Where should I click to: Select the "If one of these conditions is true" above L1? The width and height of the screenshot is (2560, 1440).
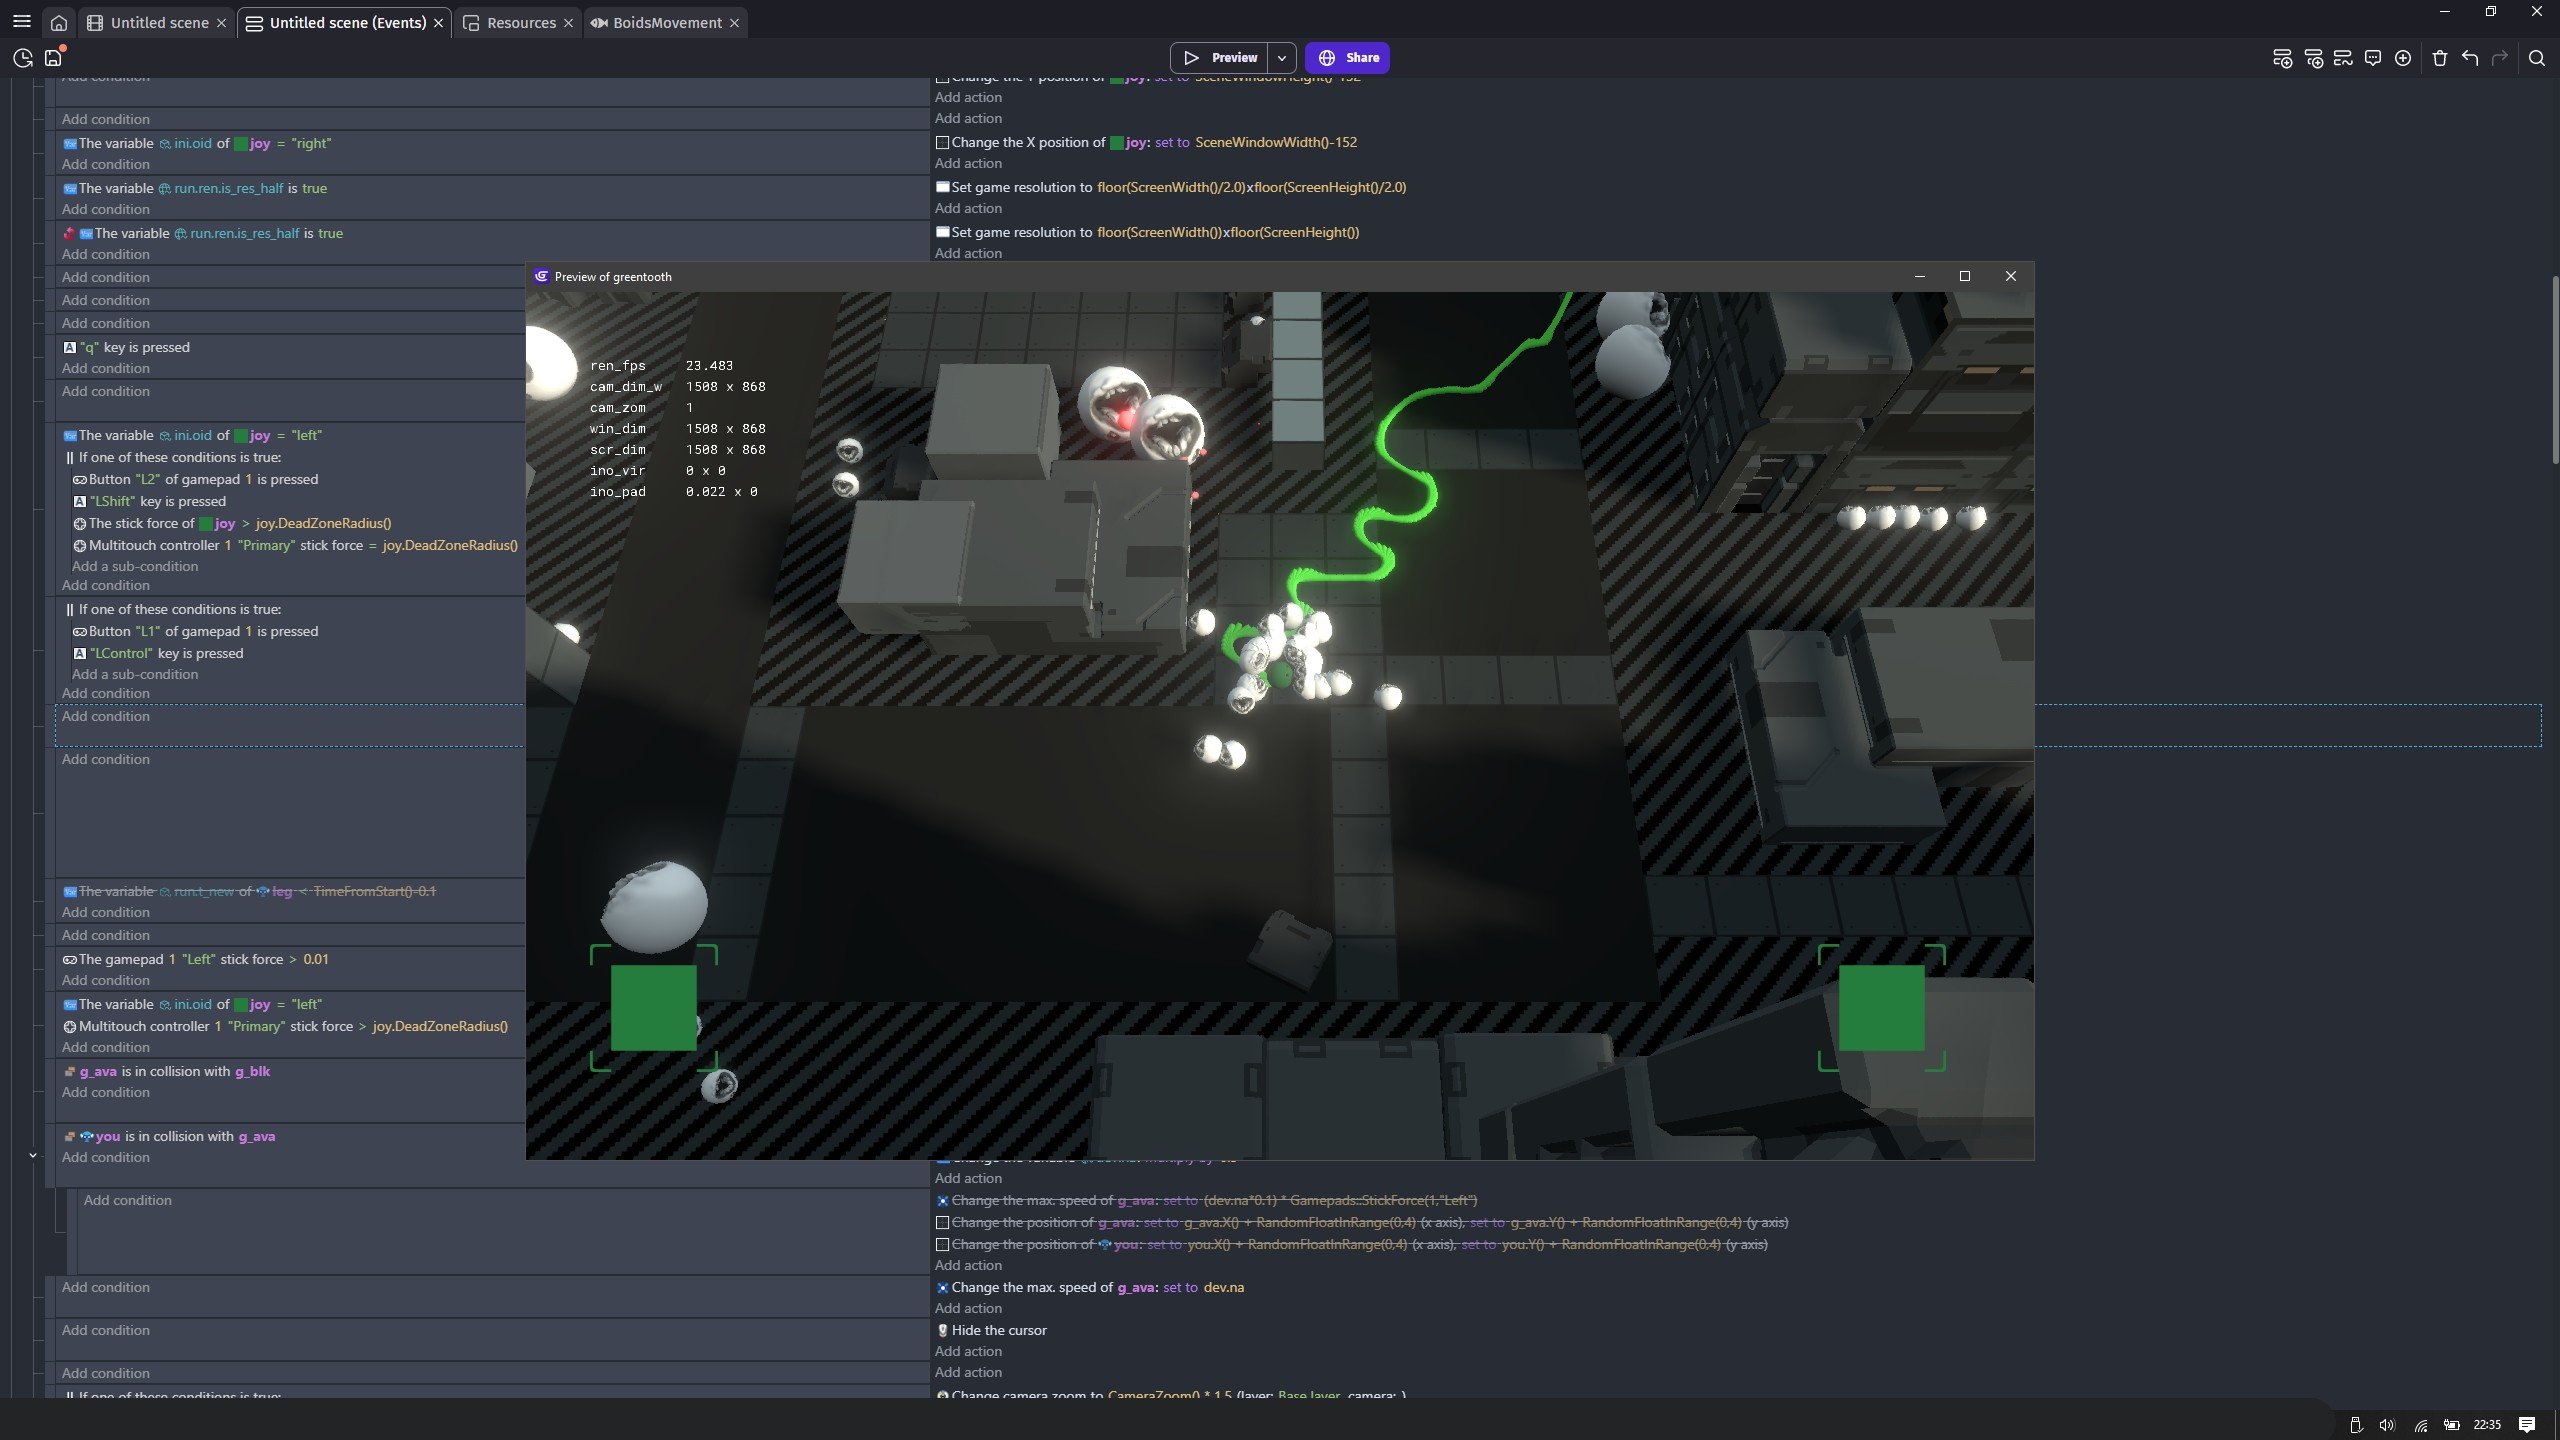tap(173, 610)
